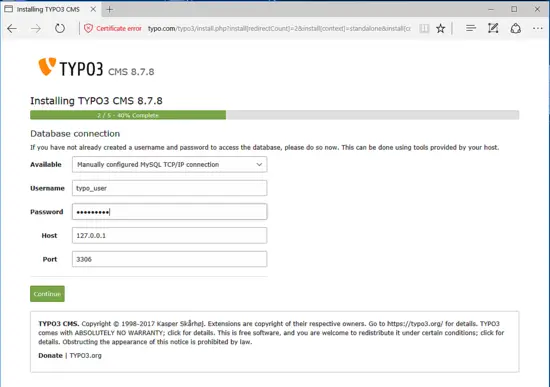Viewport: 550px width, 387px height.
Task: Close the Installing TYPO3 CMS tab
Action: pyautogui.click(x=93, y=9)
